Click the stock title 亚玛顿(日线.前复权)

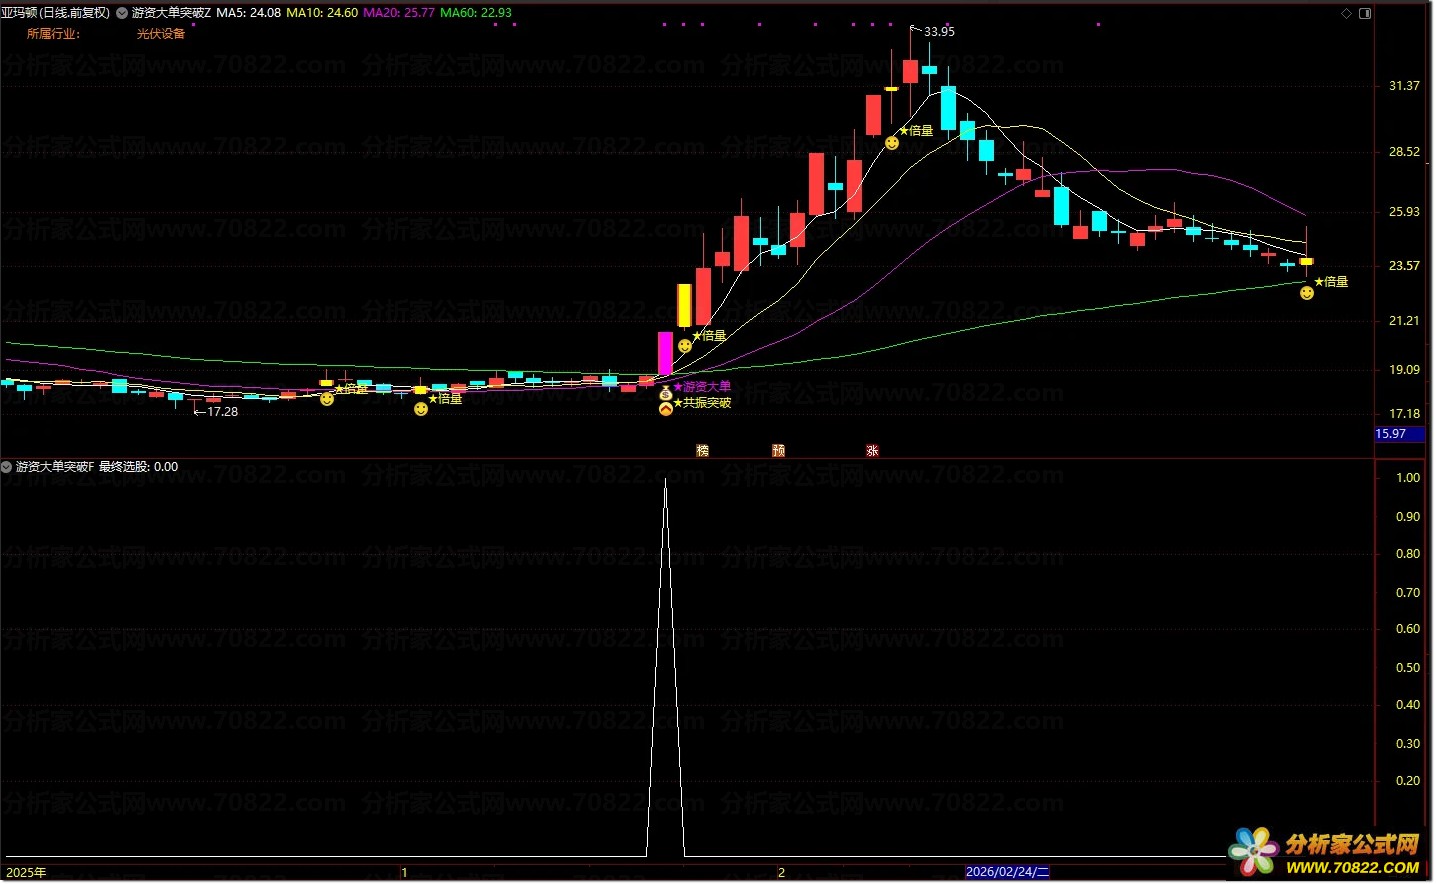click(56, 14)
